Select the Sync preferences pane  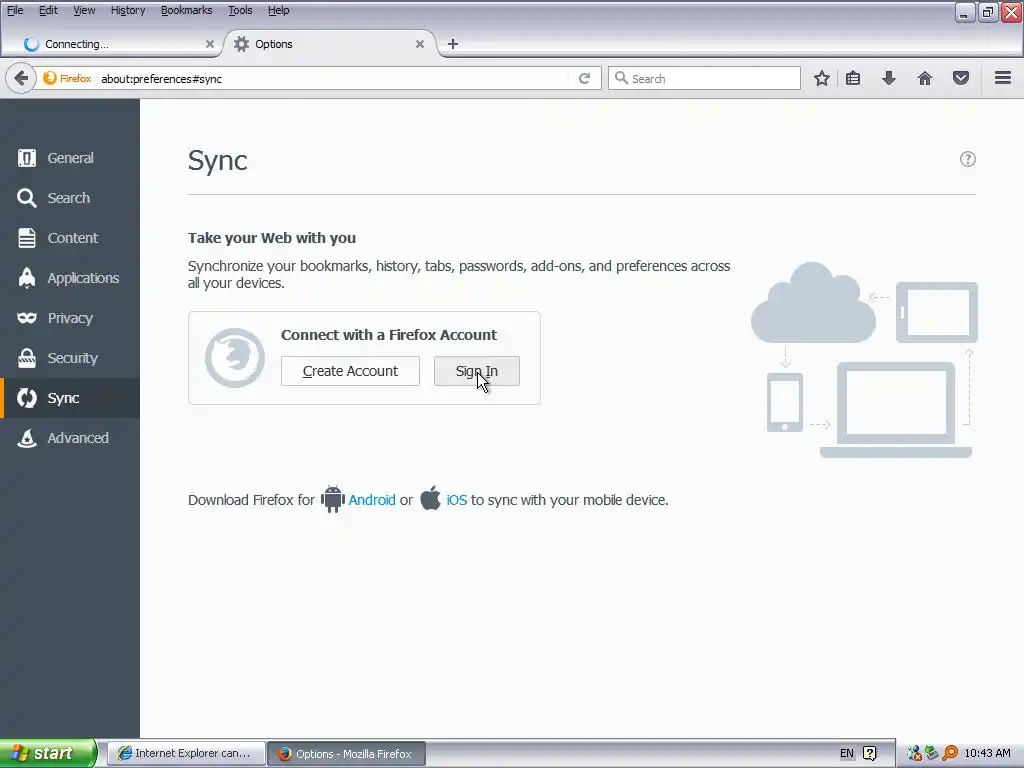point(70,398)
